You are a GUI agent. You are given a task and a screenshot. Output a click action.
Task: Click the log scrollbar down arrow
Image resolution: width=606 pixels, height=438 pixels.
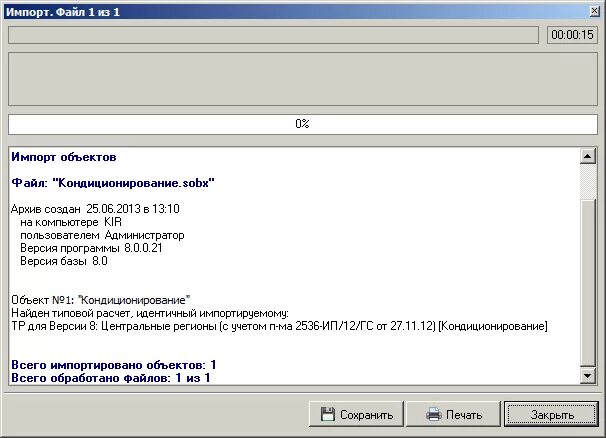(587, 375)
